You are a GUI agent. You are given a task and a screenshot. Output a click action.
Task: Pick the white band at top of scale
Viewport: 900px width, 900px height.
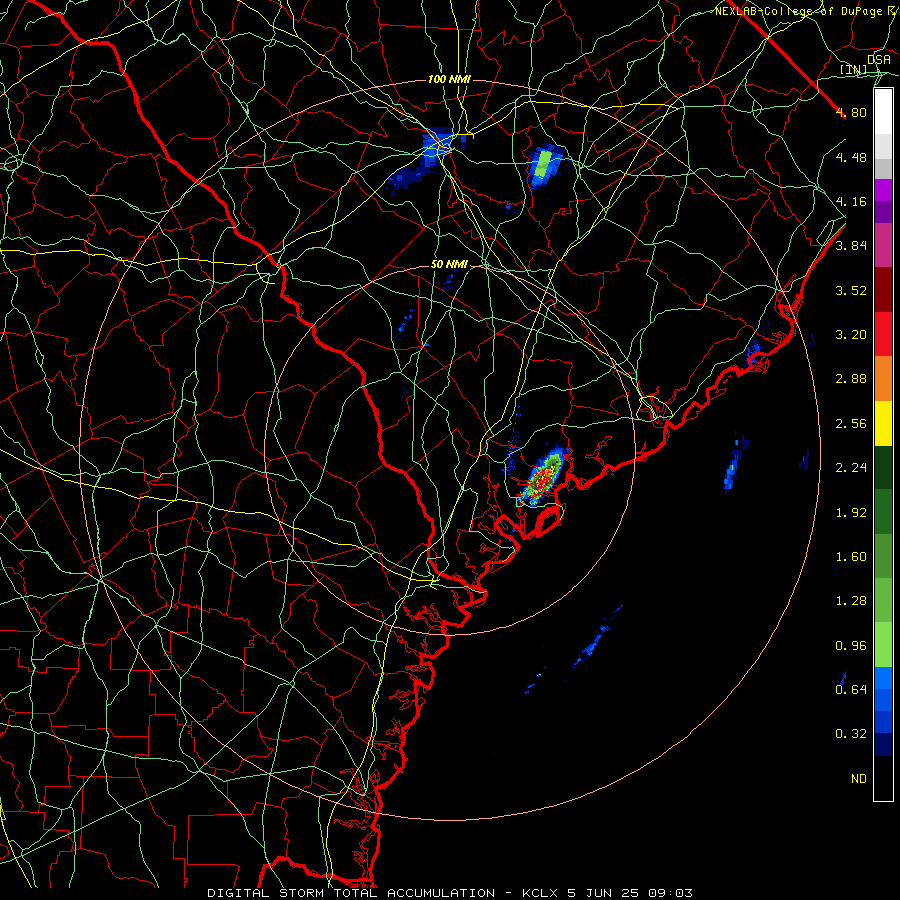[883, 112]
